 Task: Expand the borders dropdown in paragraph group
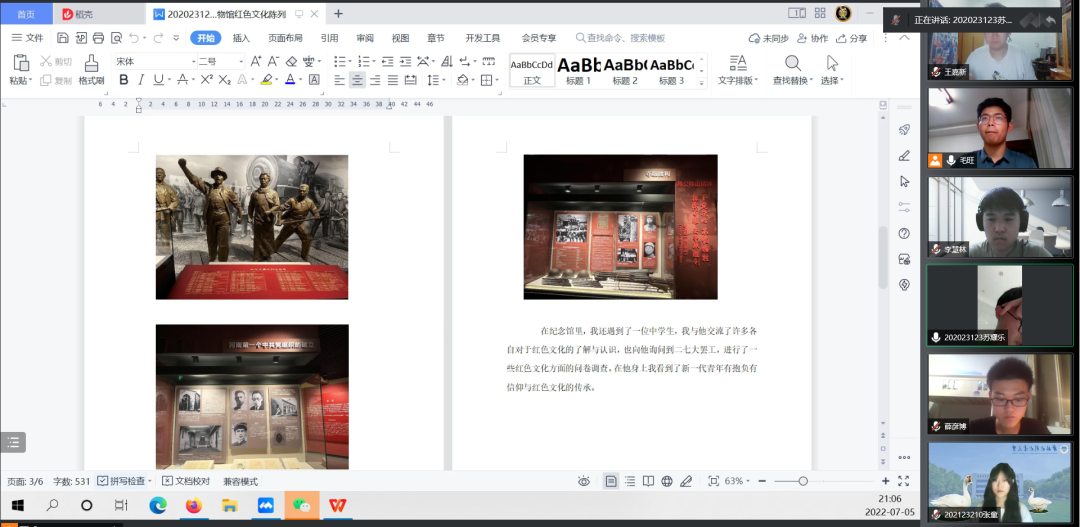pos(497,81)
